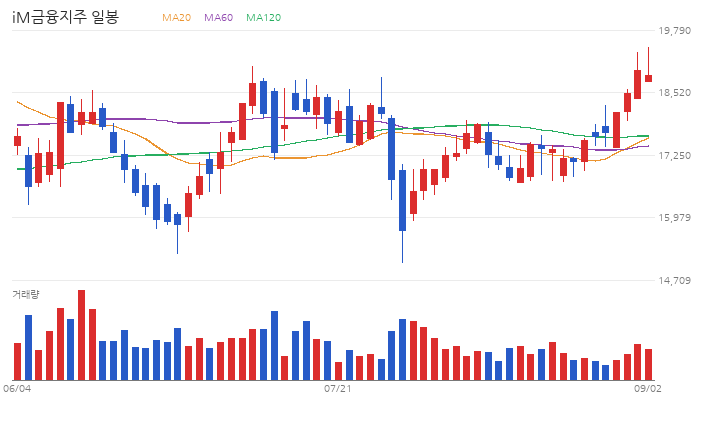Screen dimensions: 720x440
Task: Click the 거래량 volume label
Action: click(x=26, y=294)
